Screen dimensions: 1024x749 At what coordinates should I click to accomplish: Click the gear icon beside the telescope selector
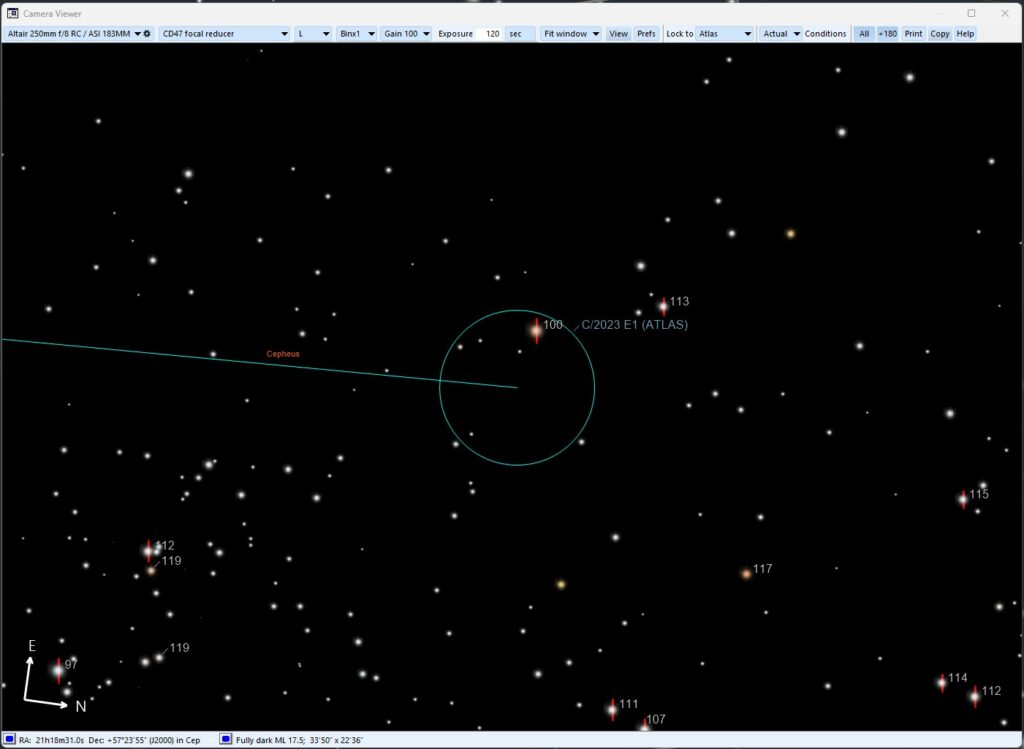click(x=147, y=34)
